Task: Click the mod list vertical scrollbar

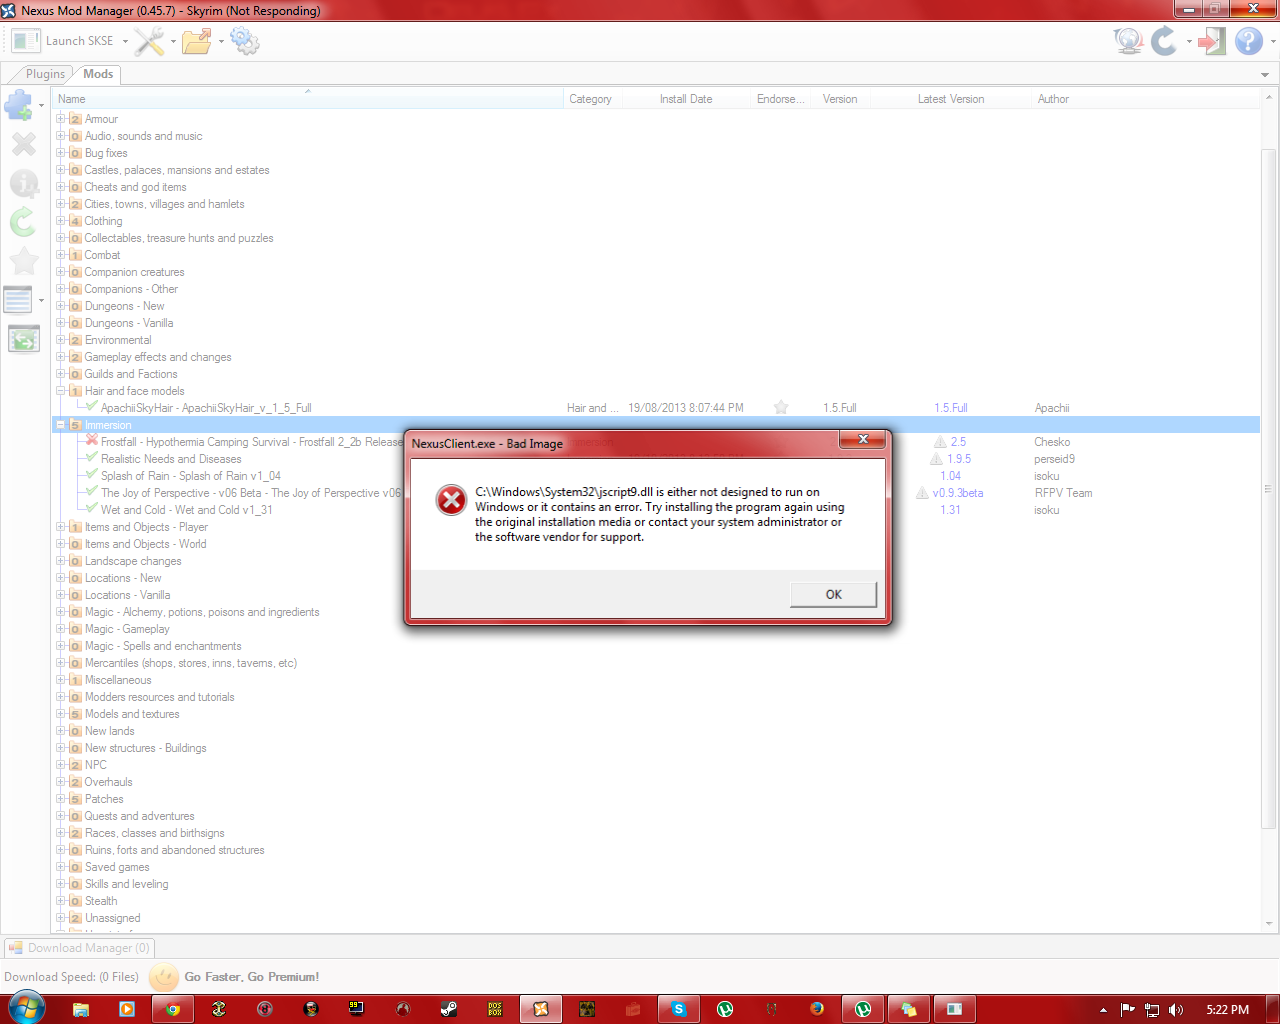Action: point(1268,500)
